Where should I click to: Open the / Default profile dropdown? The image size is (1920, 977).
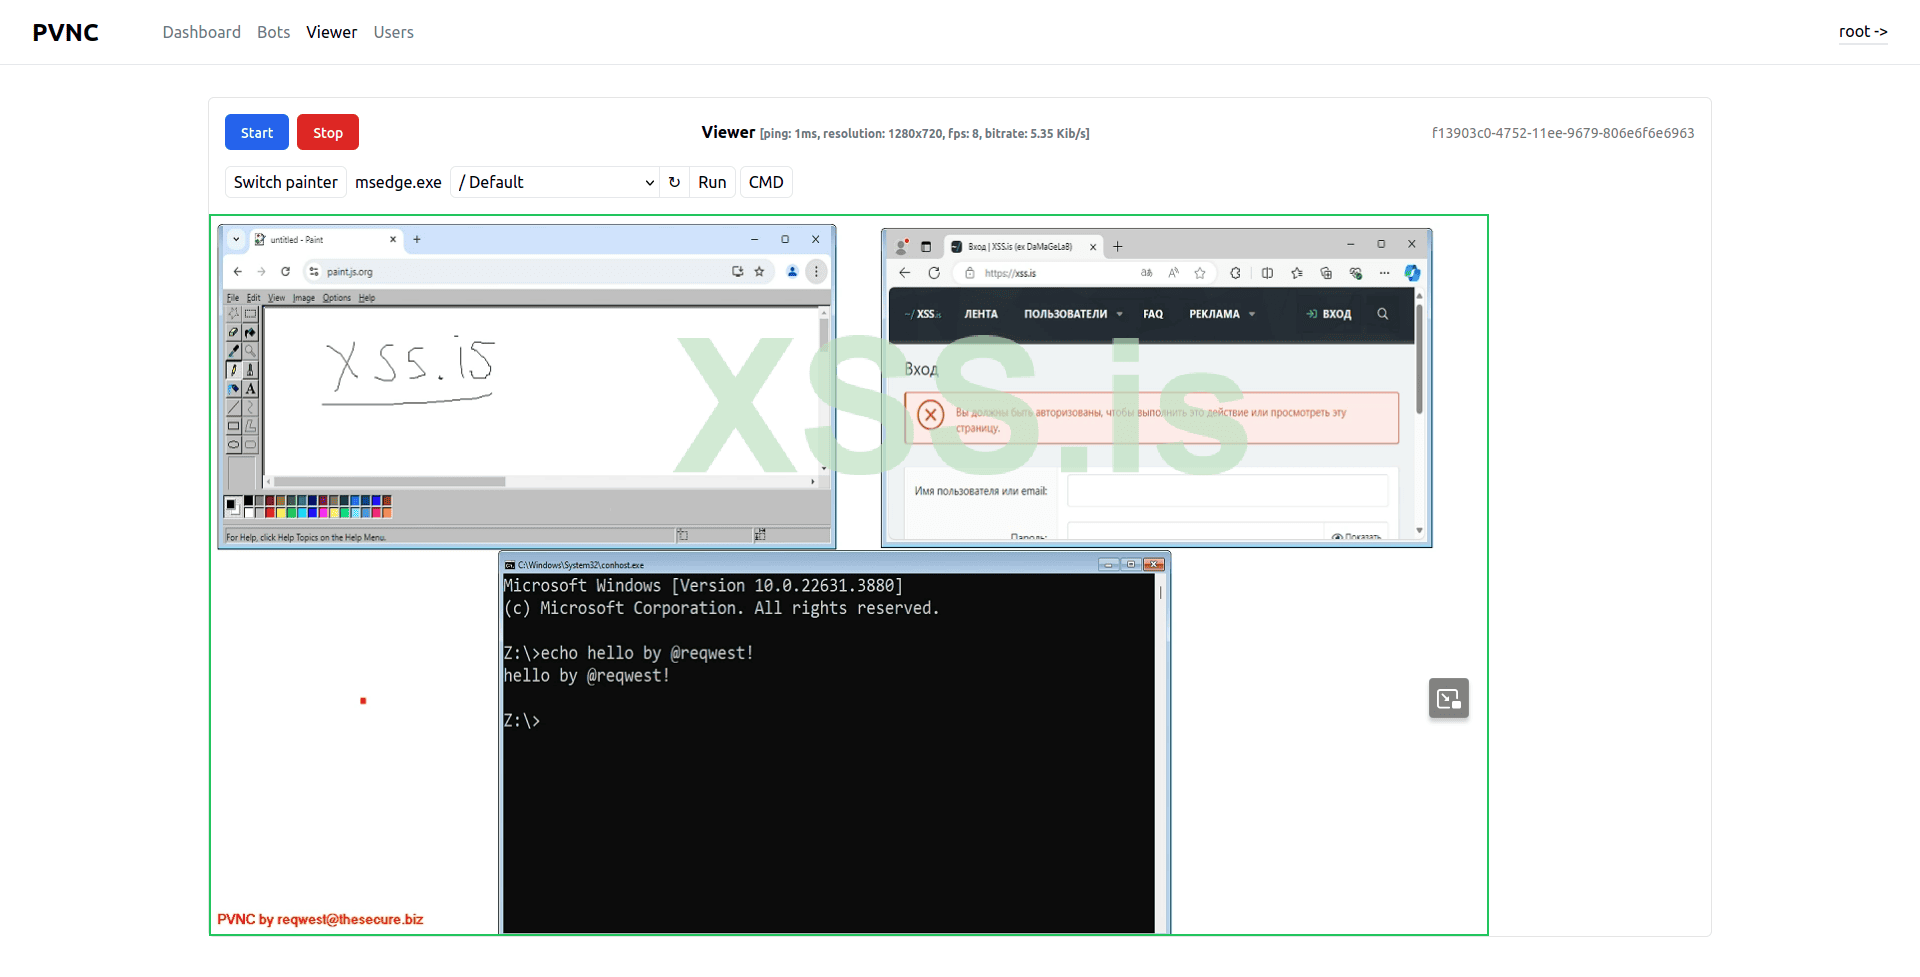[x=555, y=182]
